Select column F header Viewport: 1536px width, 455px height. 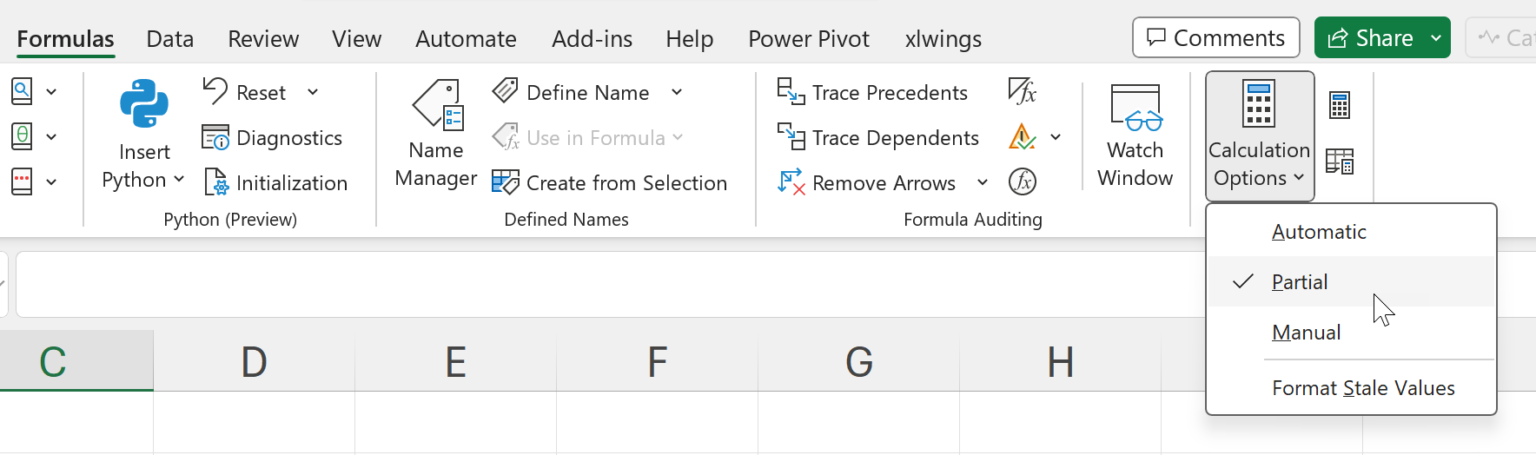click(656, 361)
